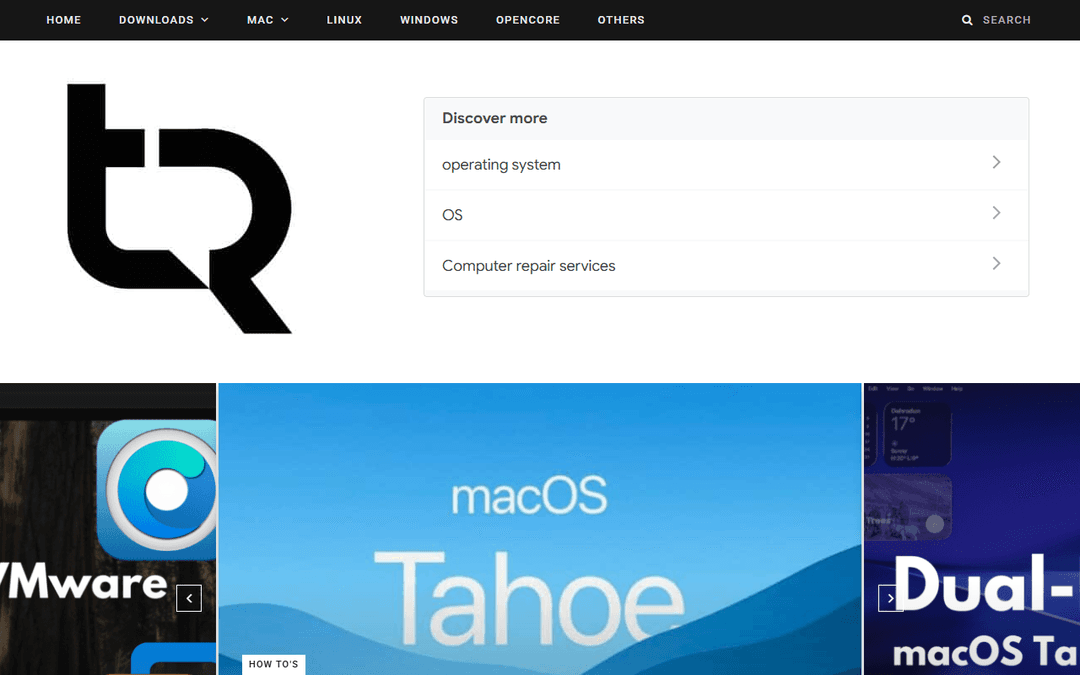Select the operating system suggestion
The width and height of the screenshot is (1080, 675).
click(x=726, y=165)
